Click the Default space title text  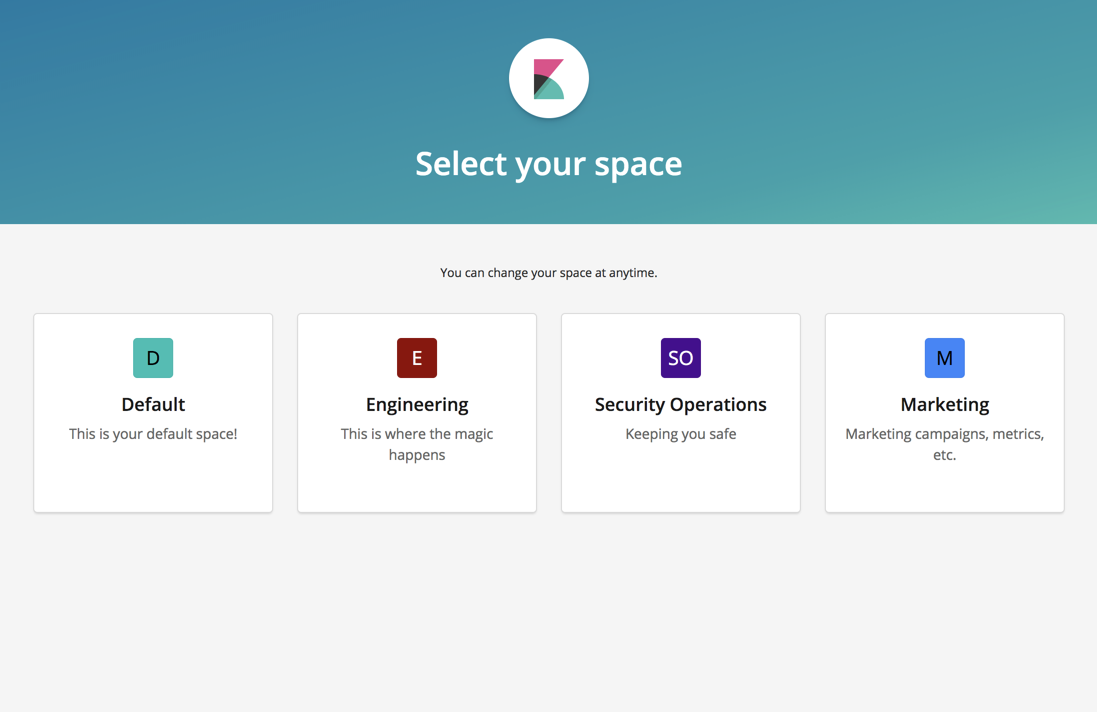coord(153,404)
